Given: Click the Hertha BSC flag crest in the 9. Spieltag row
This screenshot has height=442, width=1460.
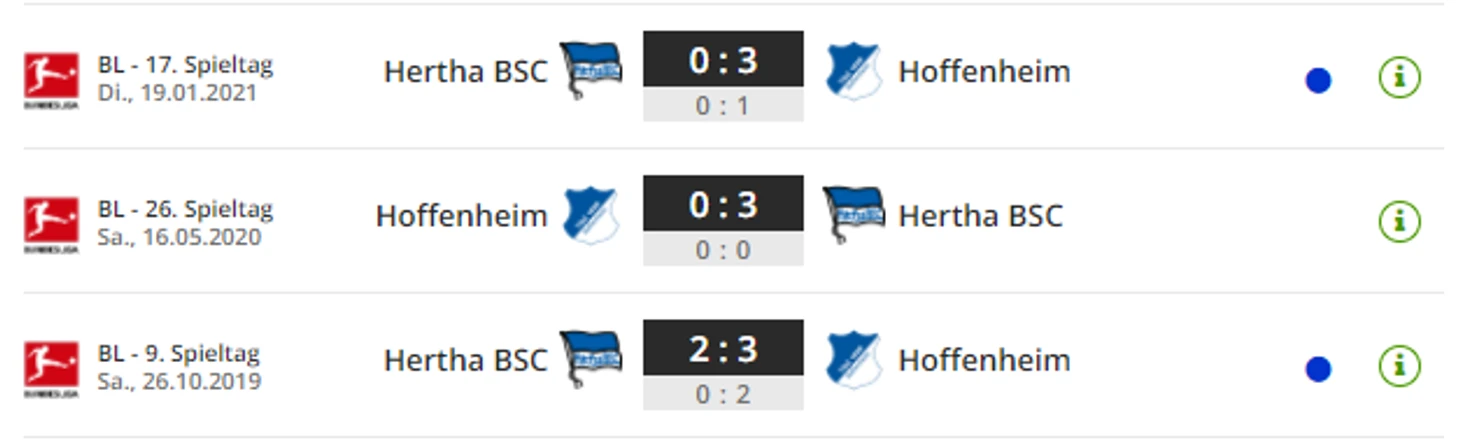Looking at the screenshot, I should point(591,359).
